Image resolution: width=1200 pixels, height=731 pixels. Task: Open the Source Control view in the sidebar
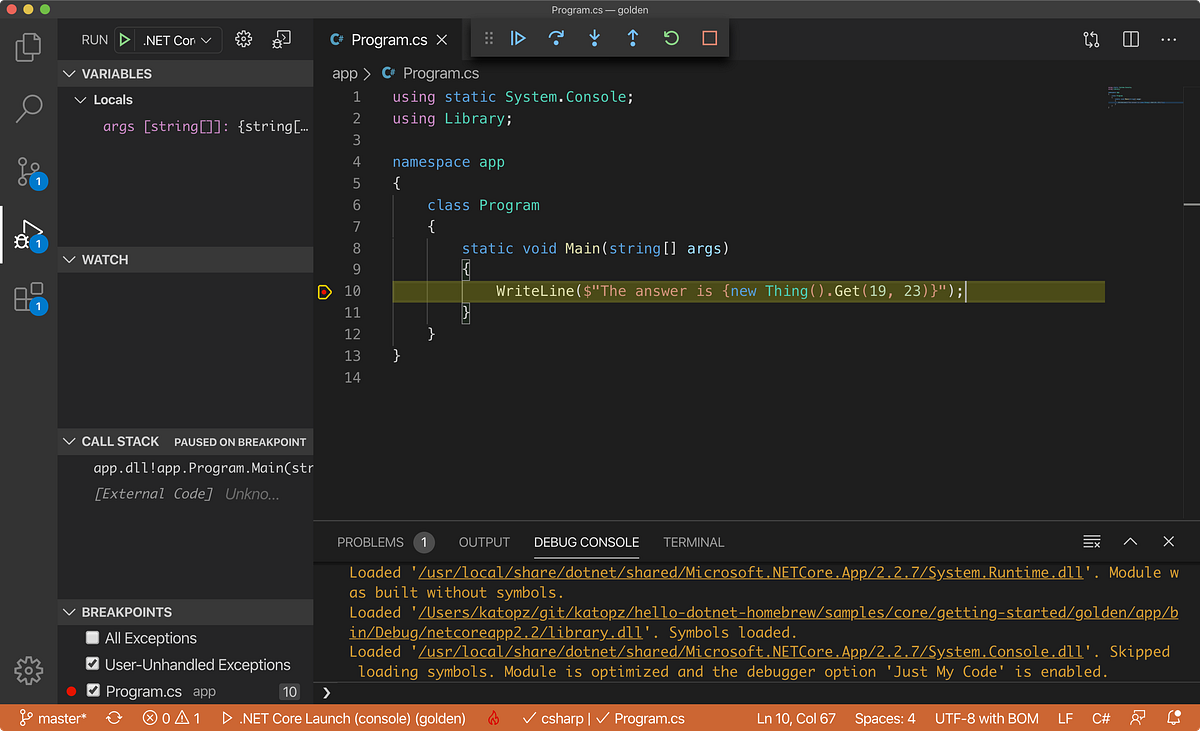(x=28, y=172)
